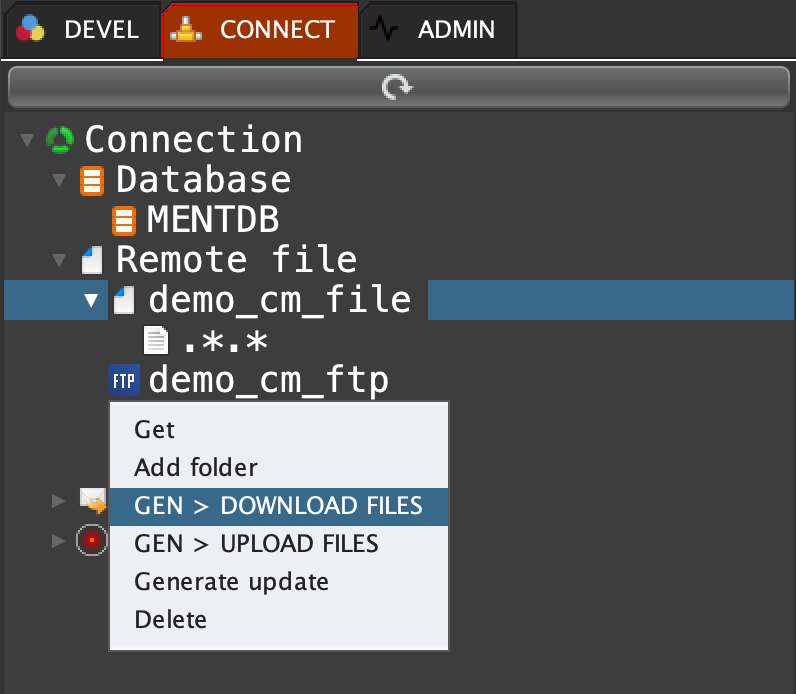Collapse the demo_cm_file node arrow
The width and height of the screenshot is (796, 694).
coord(92,300)
